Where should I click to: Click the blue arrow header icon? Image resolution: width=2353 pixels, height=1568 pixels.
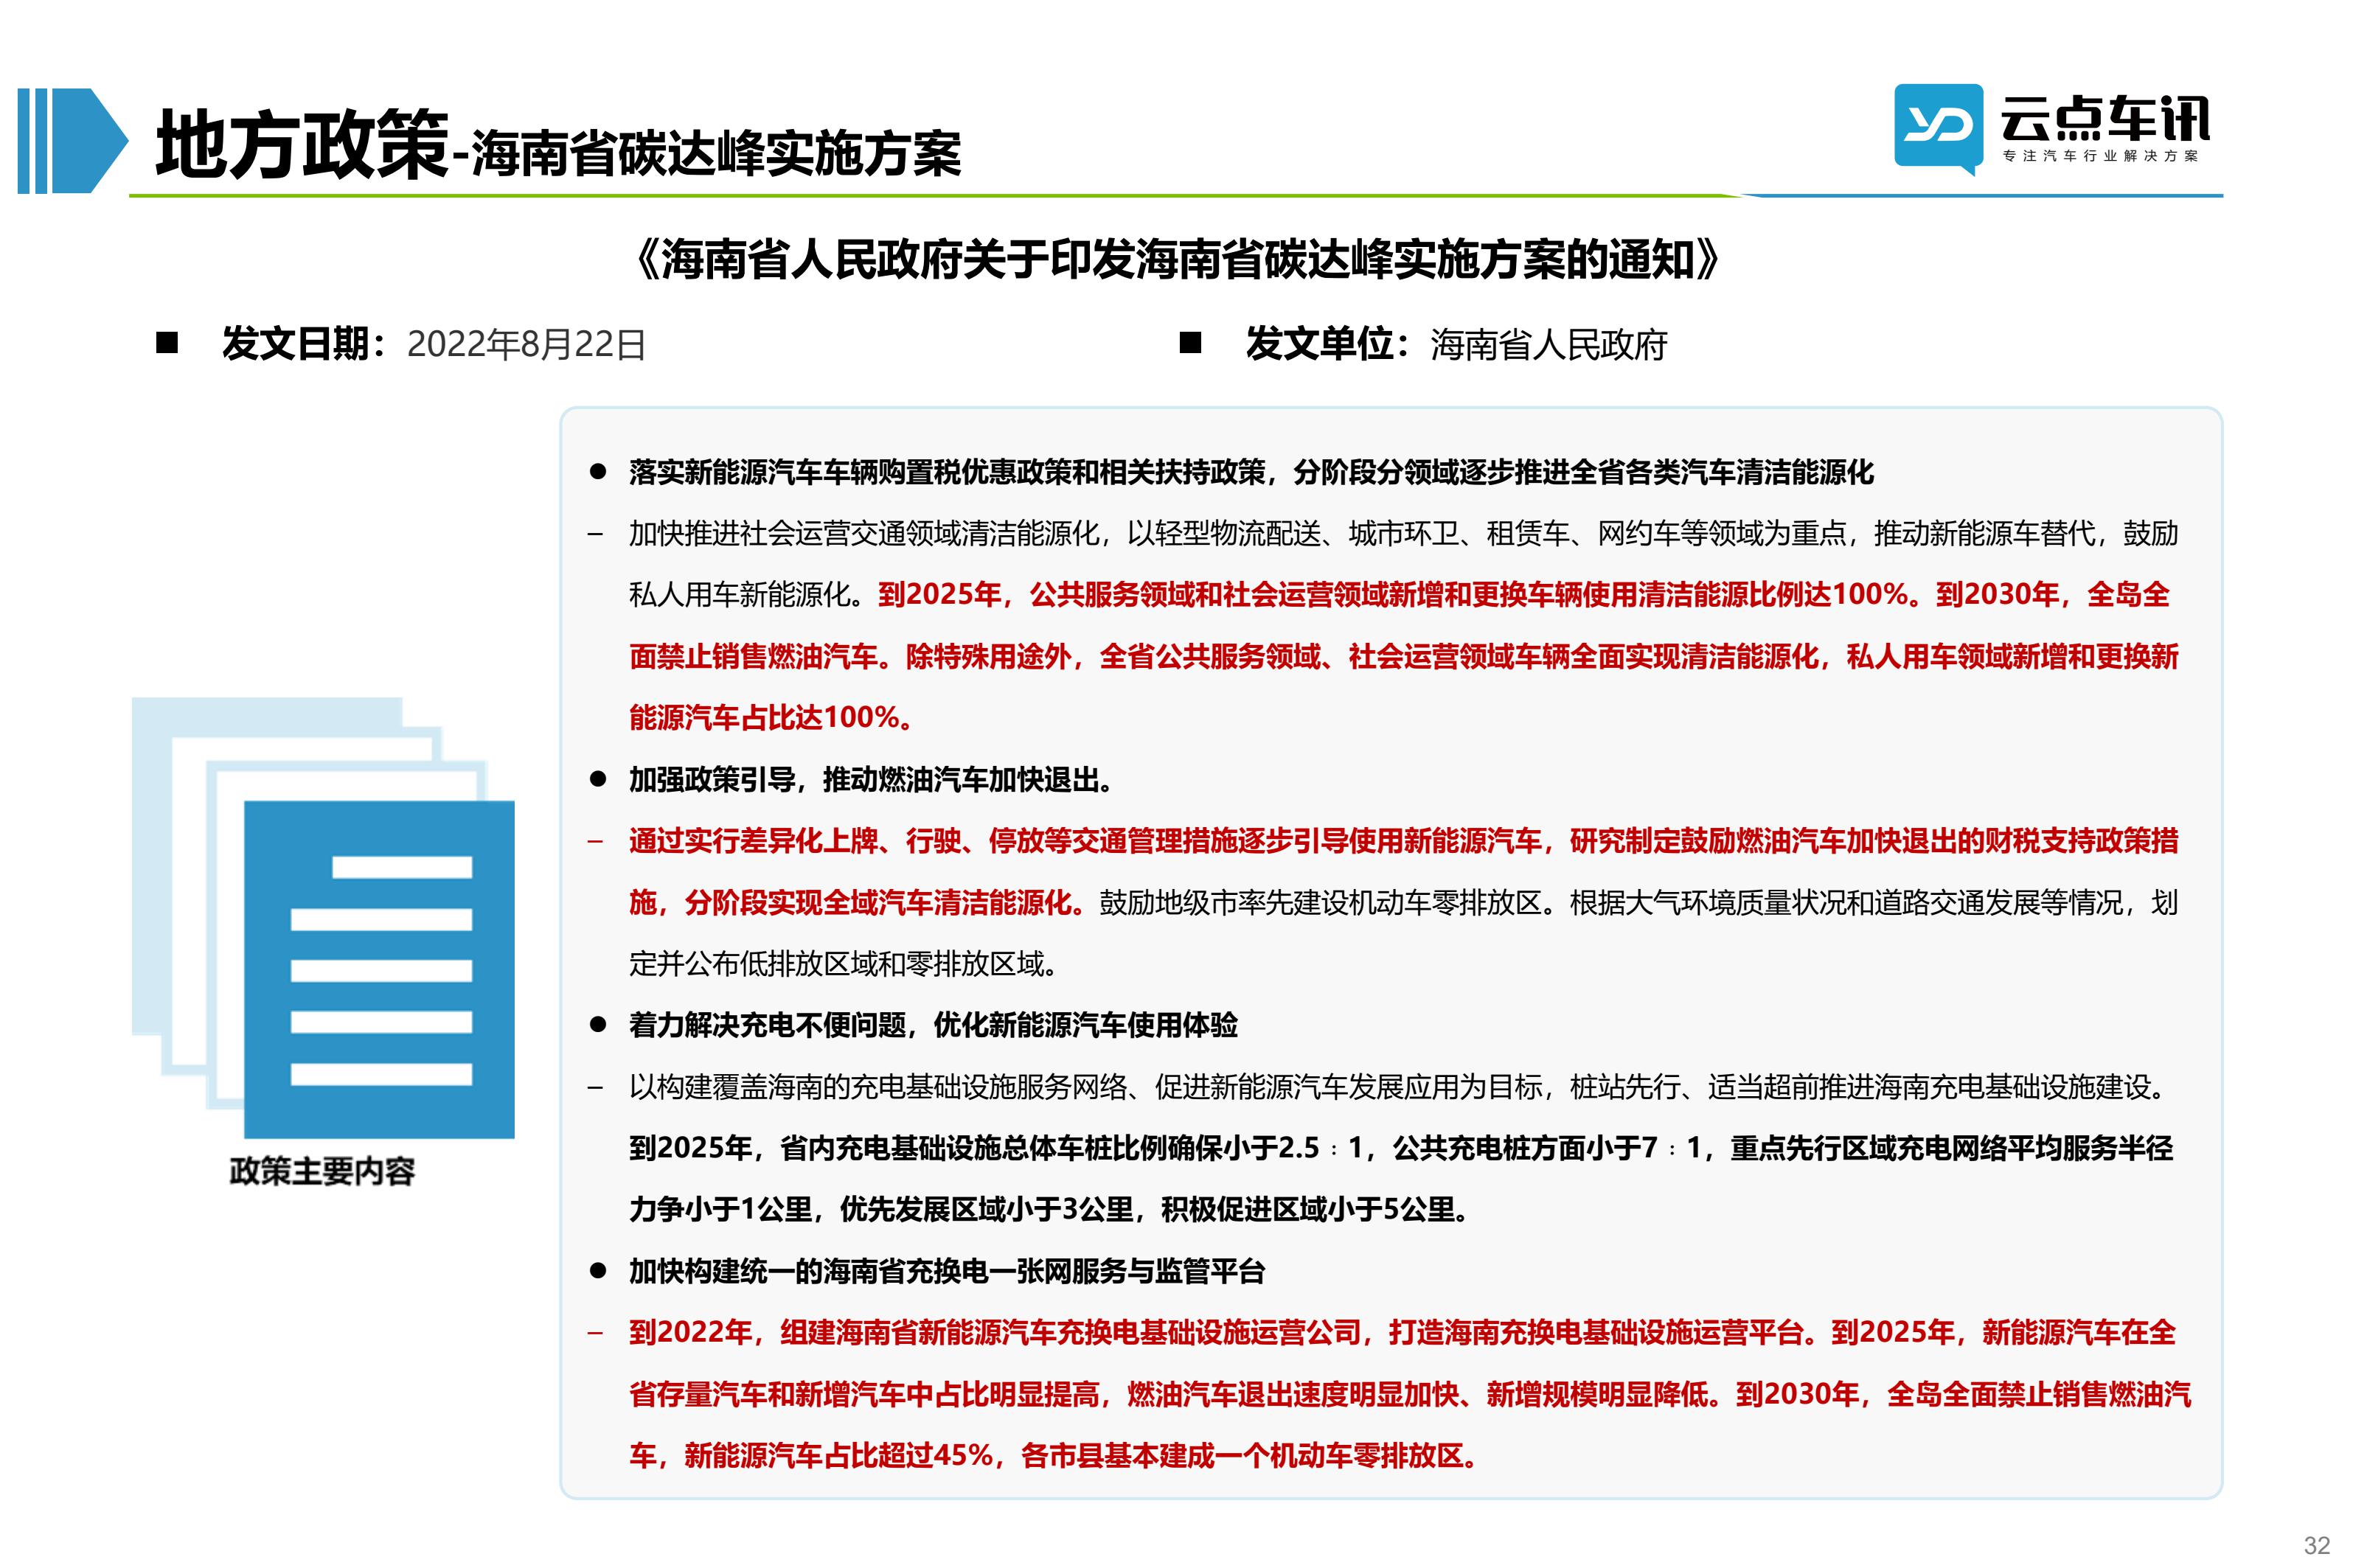pyautogui.click(x=73, y=140)
